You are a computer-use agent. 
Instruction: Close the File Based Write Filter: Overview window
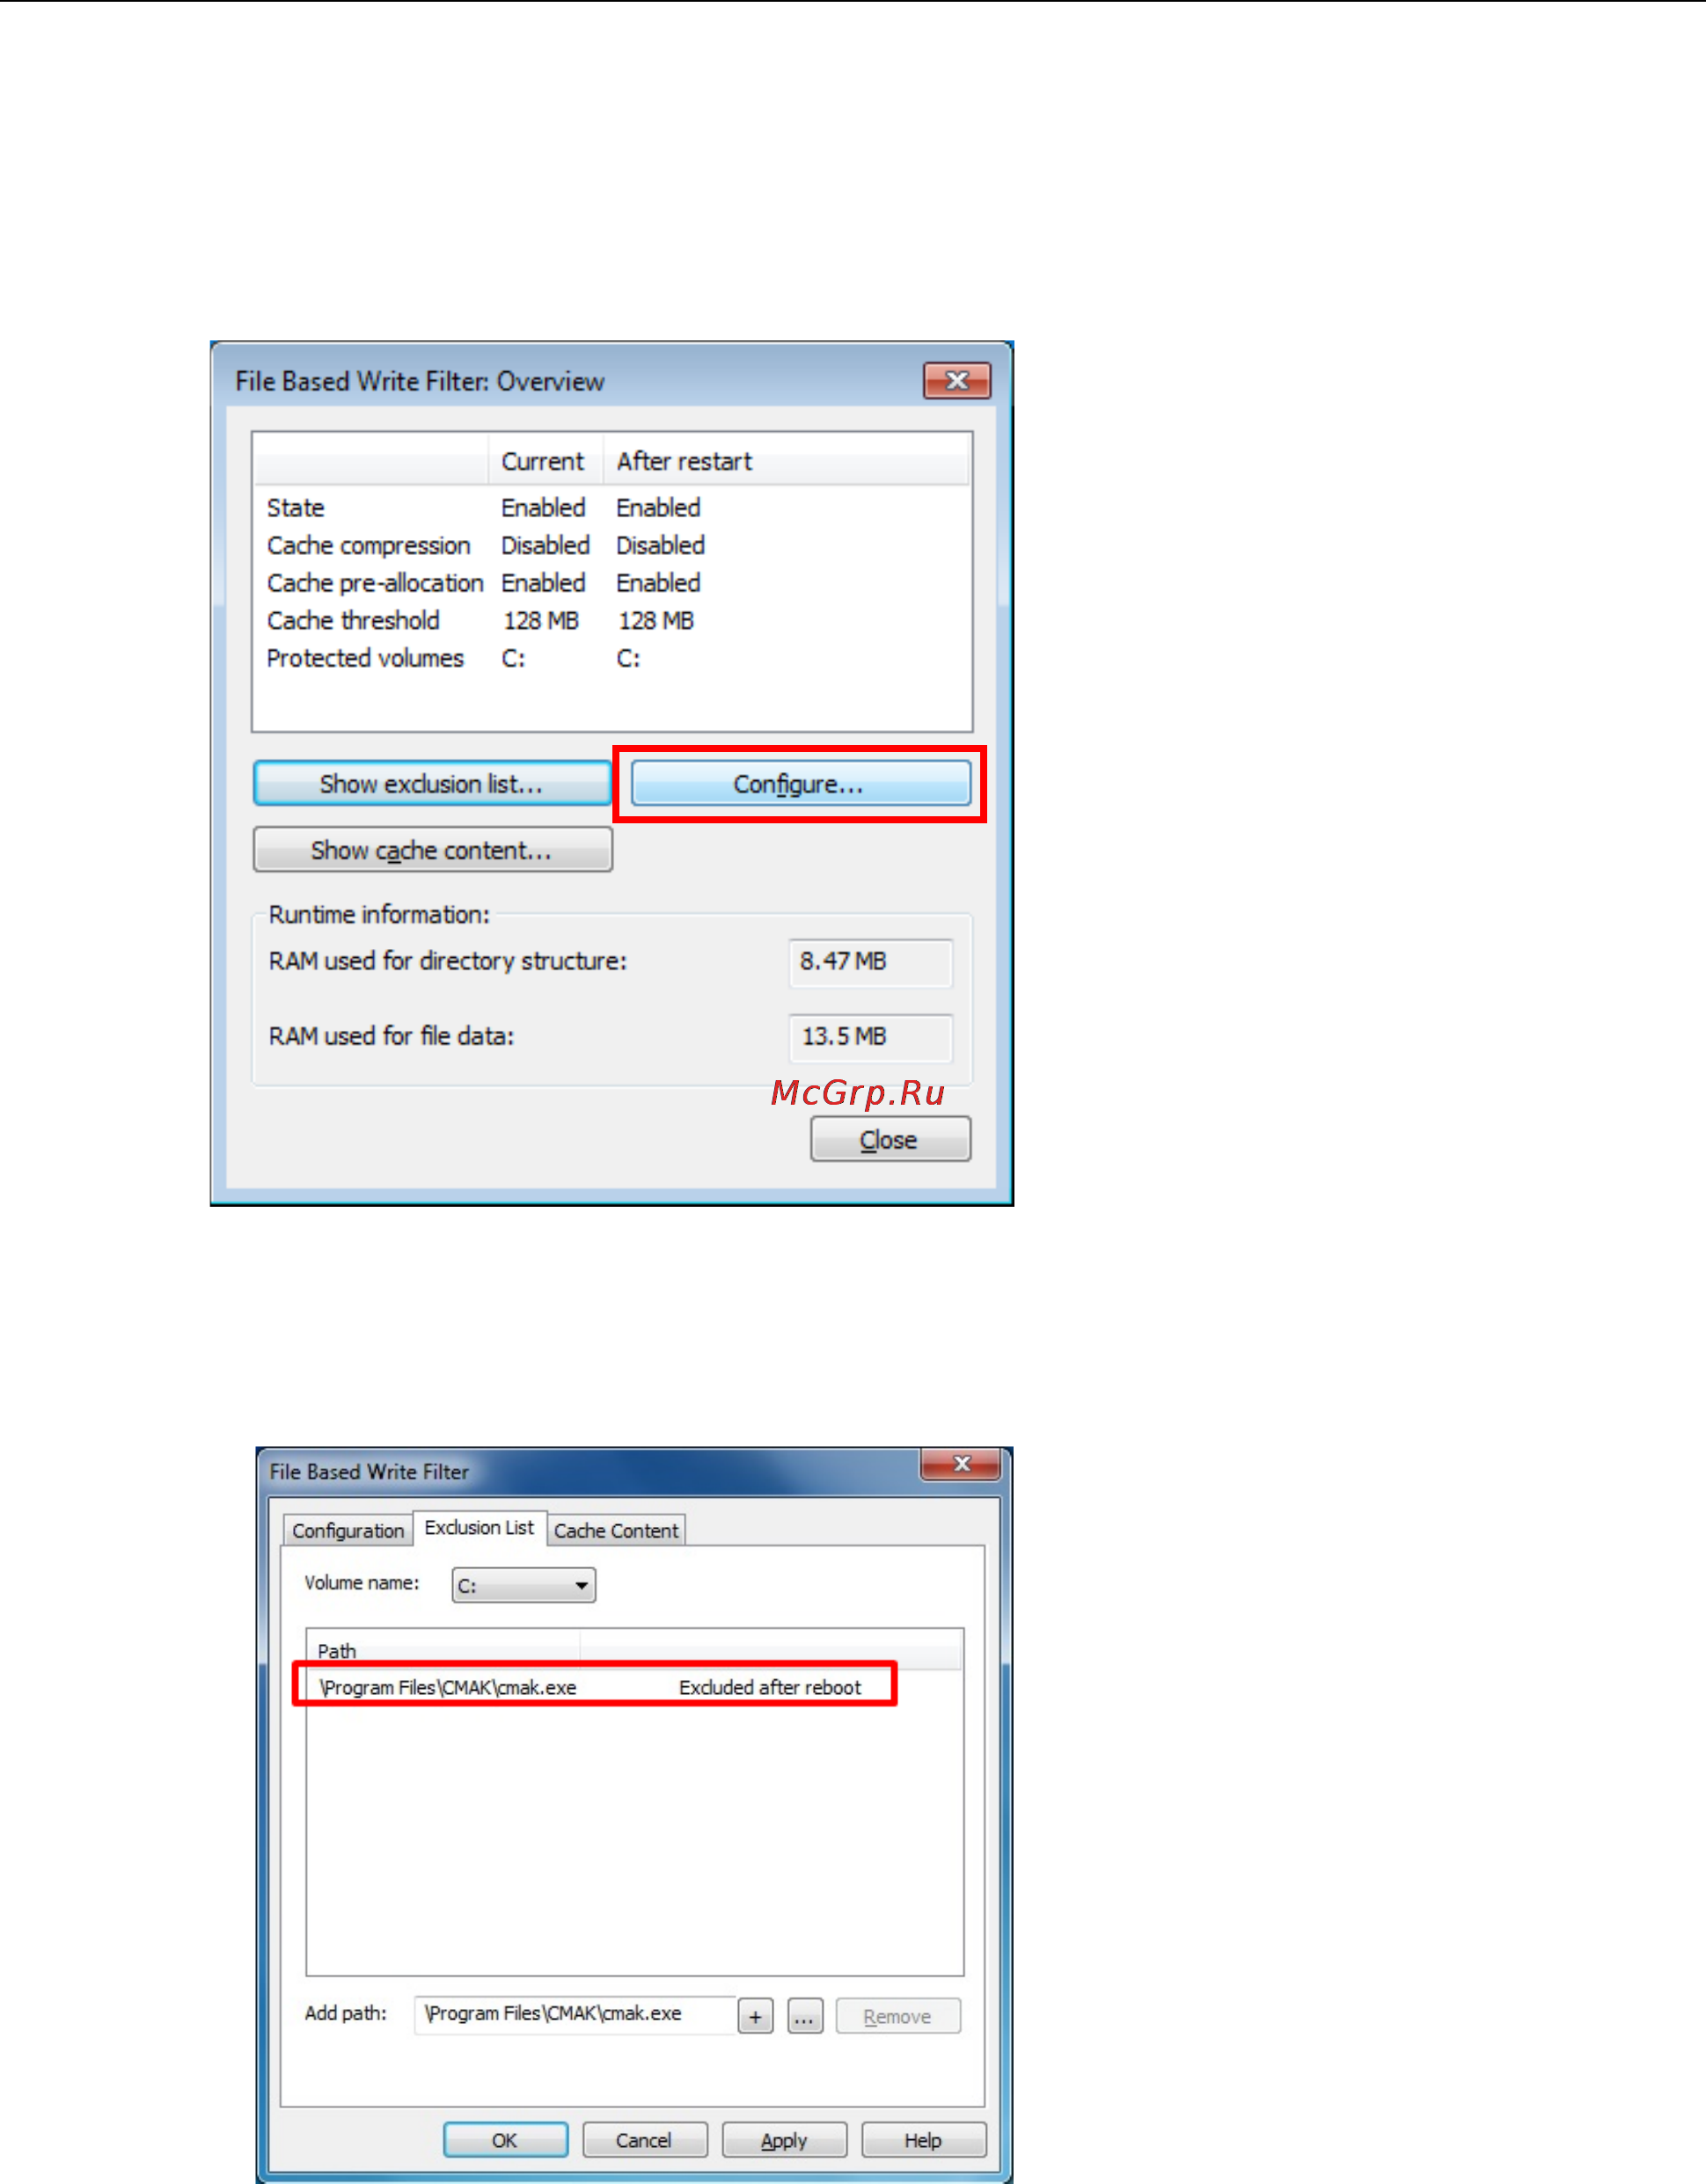pos(957,381)
